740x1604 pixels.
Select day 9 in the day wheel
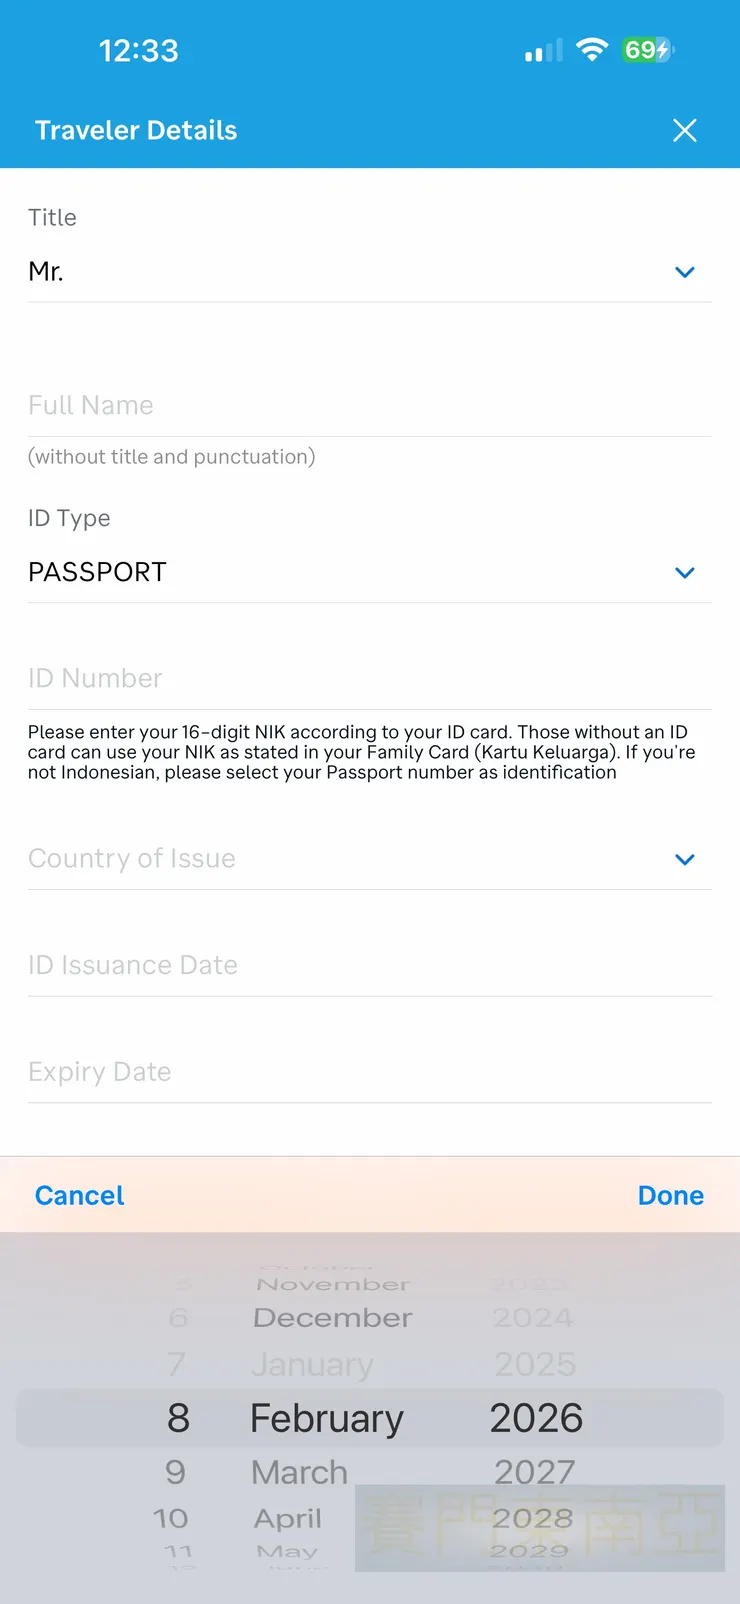point(176,1472)
